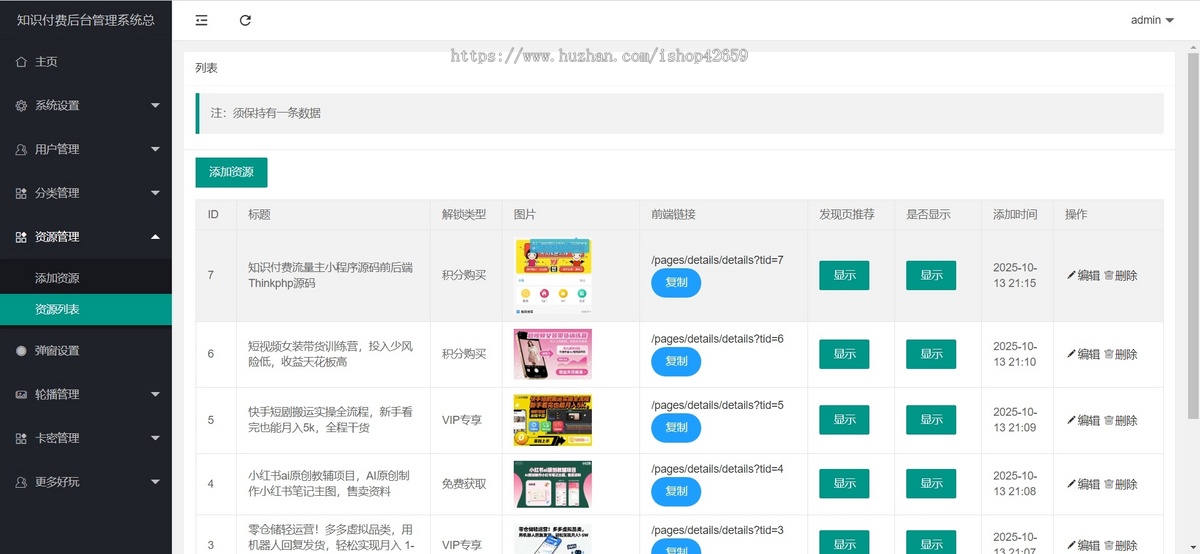
Task: Toggle 发现页推荐 显示 for row 4
Action: coord(844,484)
